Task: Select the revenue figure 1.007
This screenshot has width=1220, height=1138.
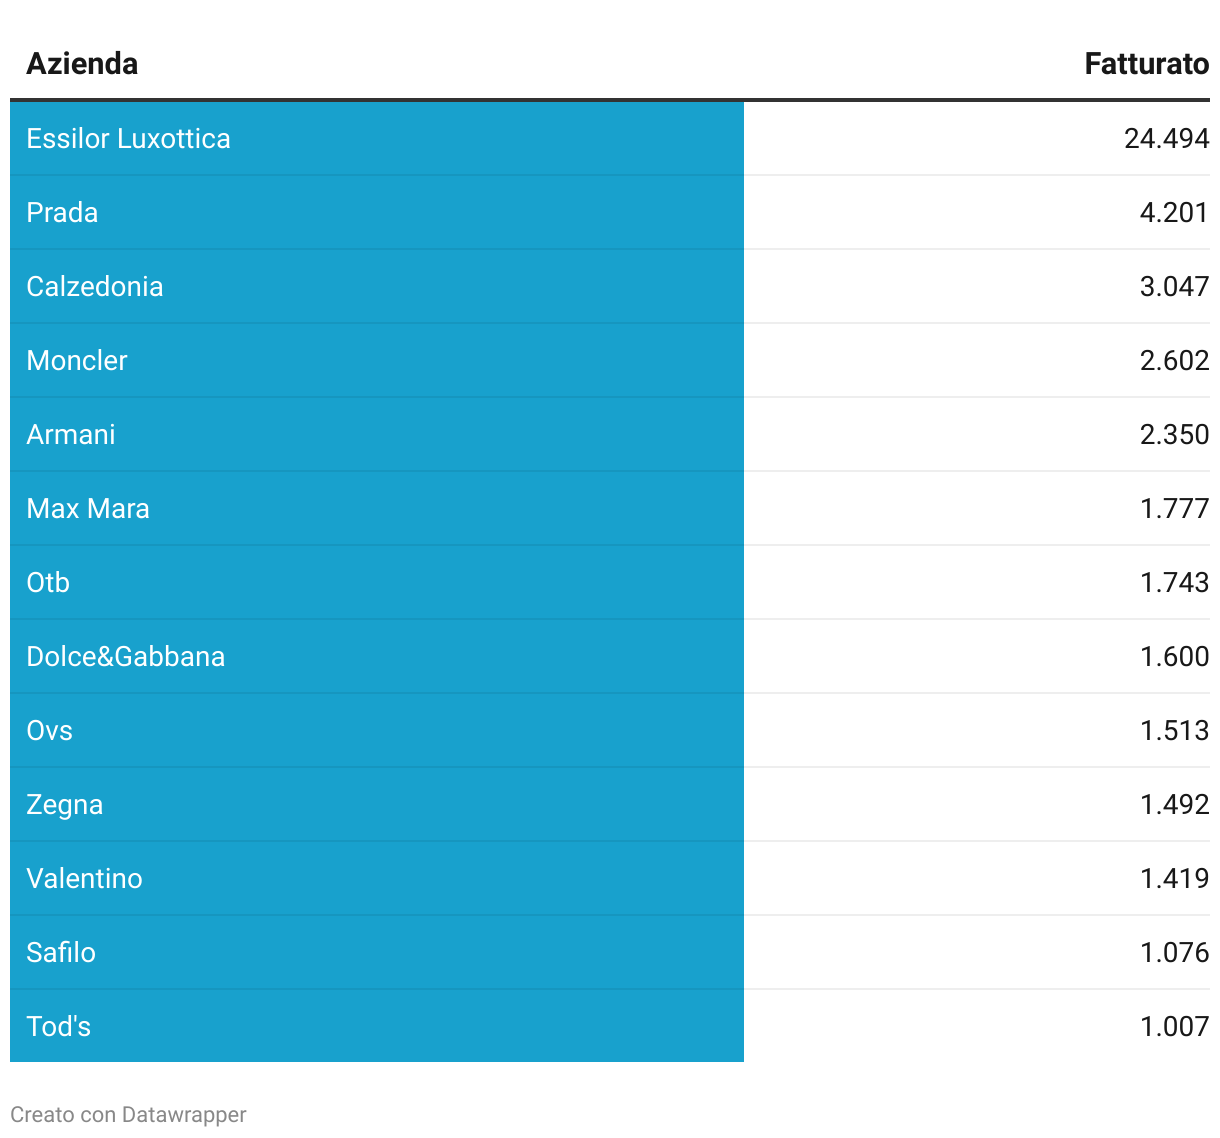Action: (x=1174, y=1027)
